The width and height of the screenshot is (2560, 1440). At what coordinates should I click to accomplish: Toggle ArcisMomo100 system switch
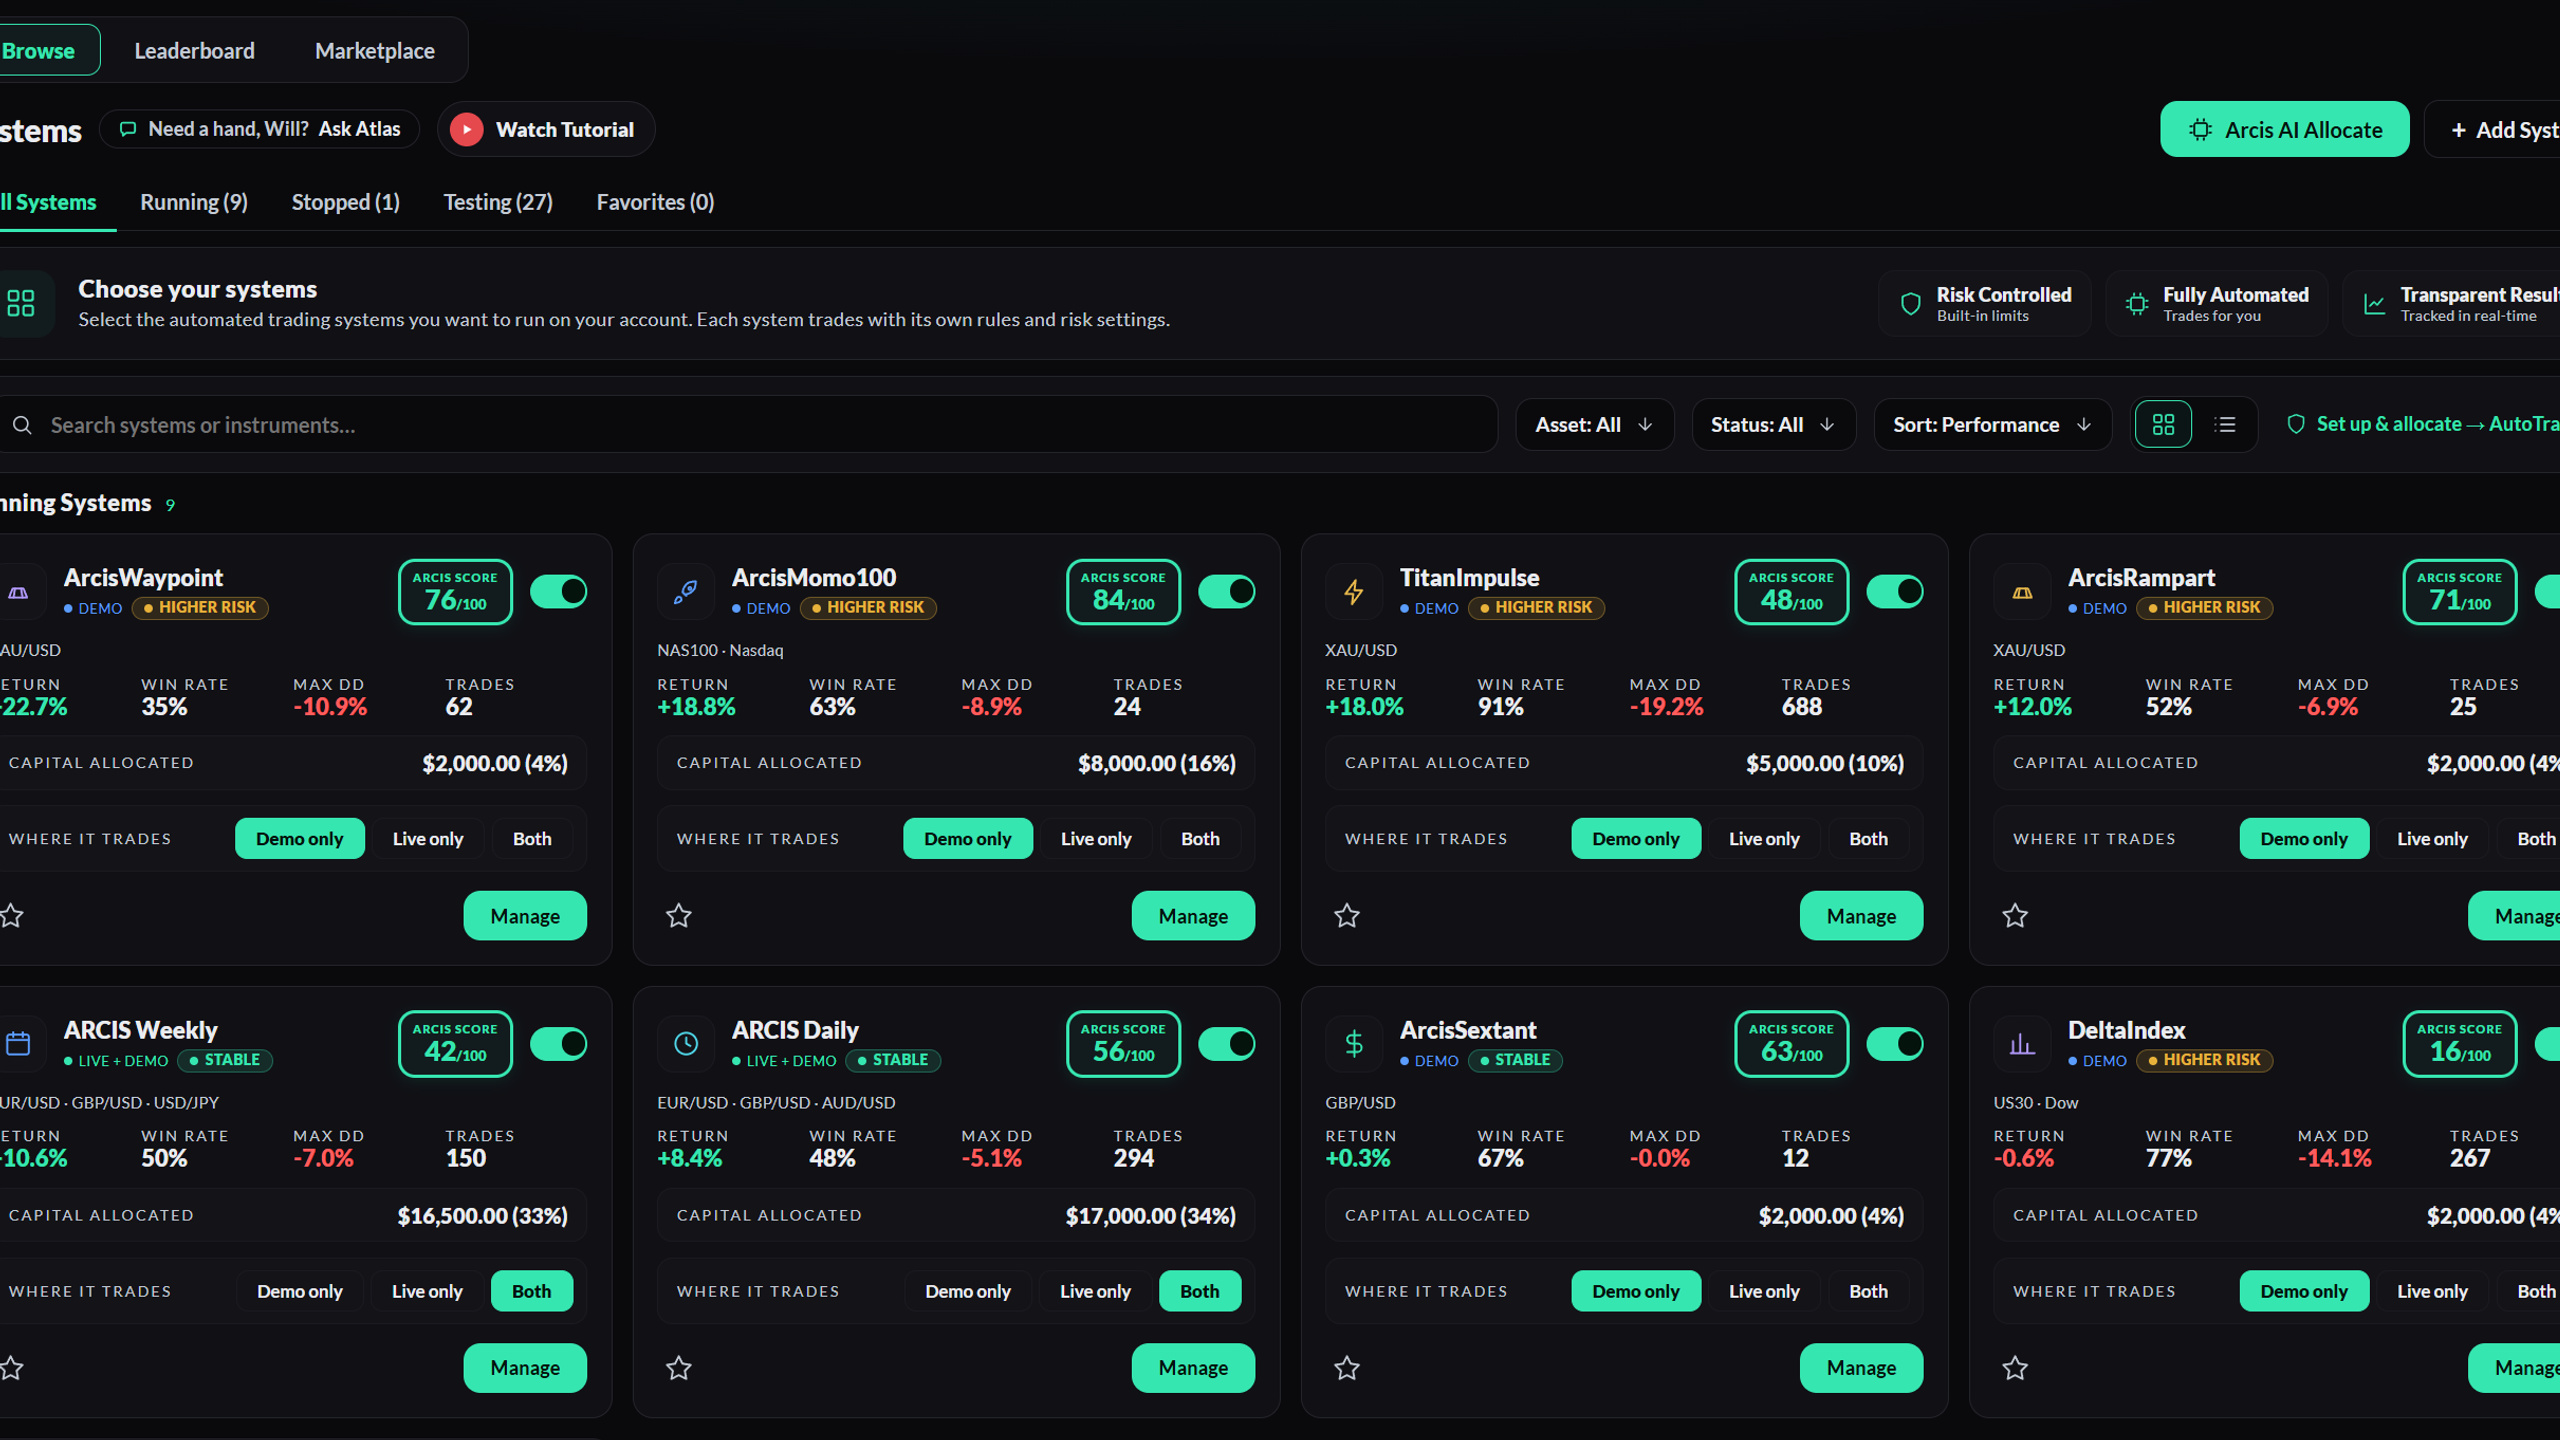click(x=1227, y=591)
